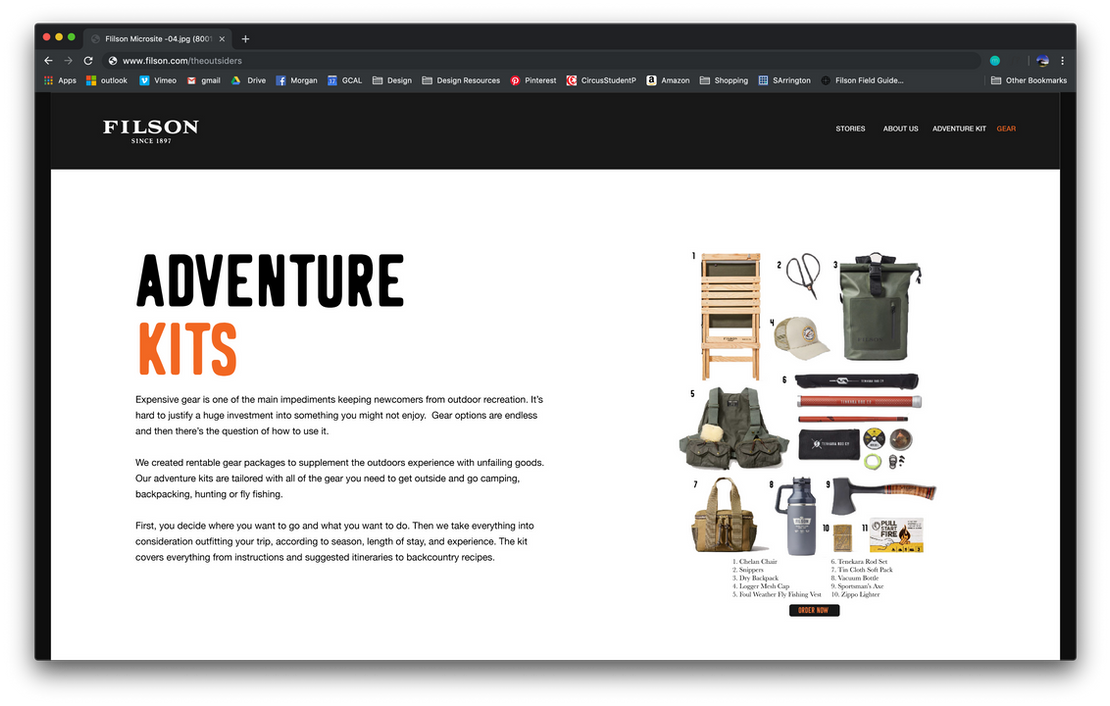
Task: Click the Filson Since 1897 logo
Action: [x=151, y=131]
